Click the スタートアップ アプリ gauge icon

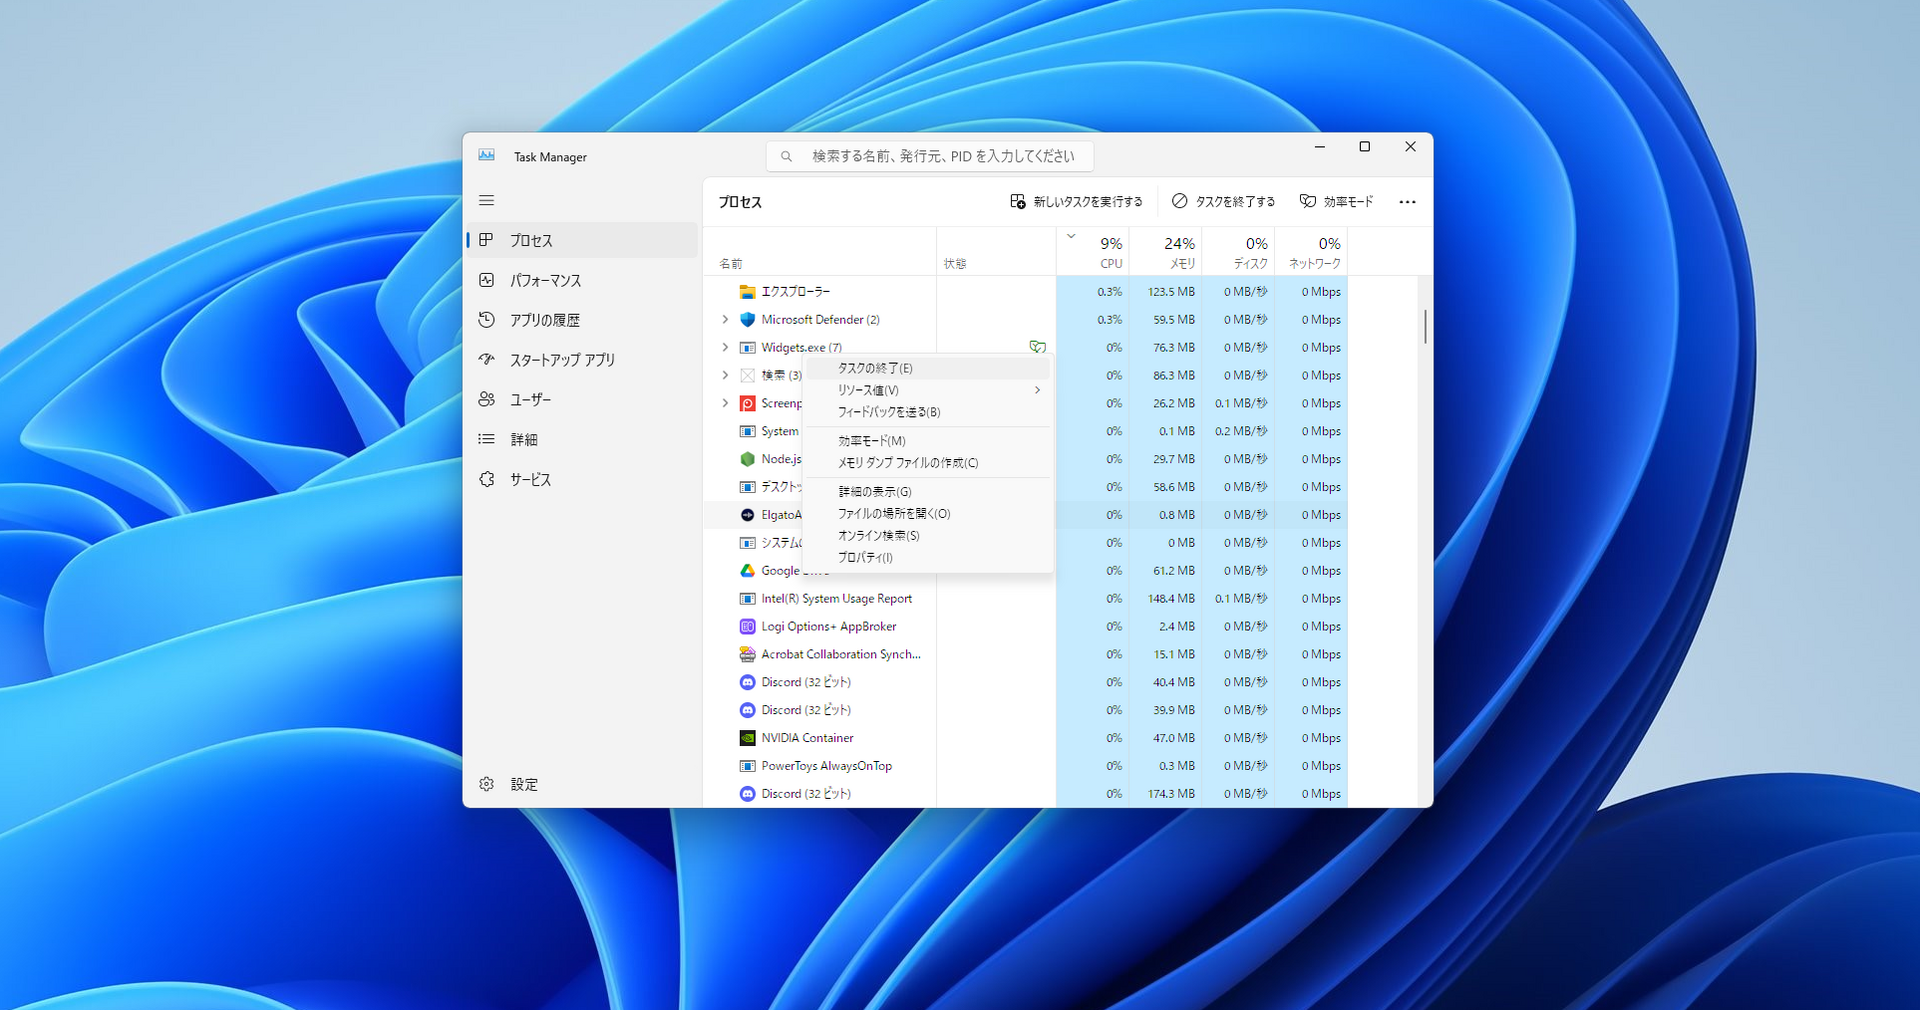pyautogui.click(x=486, y=359)
